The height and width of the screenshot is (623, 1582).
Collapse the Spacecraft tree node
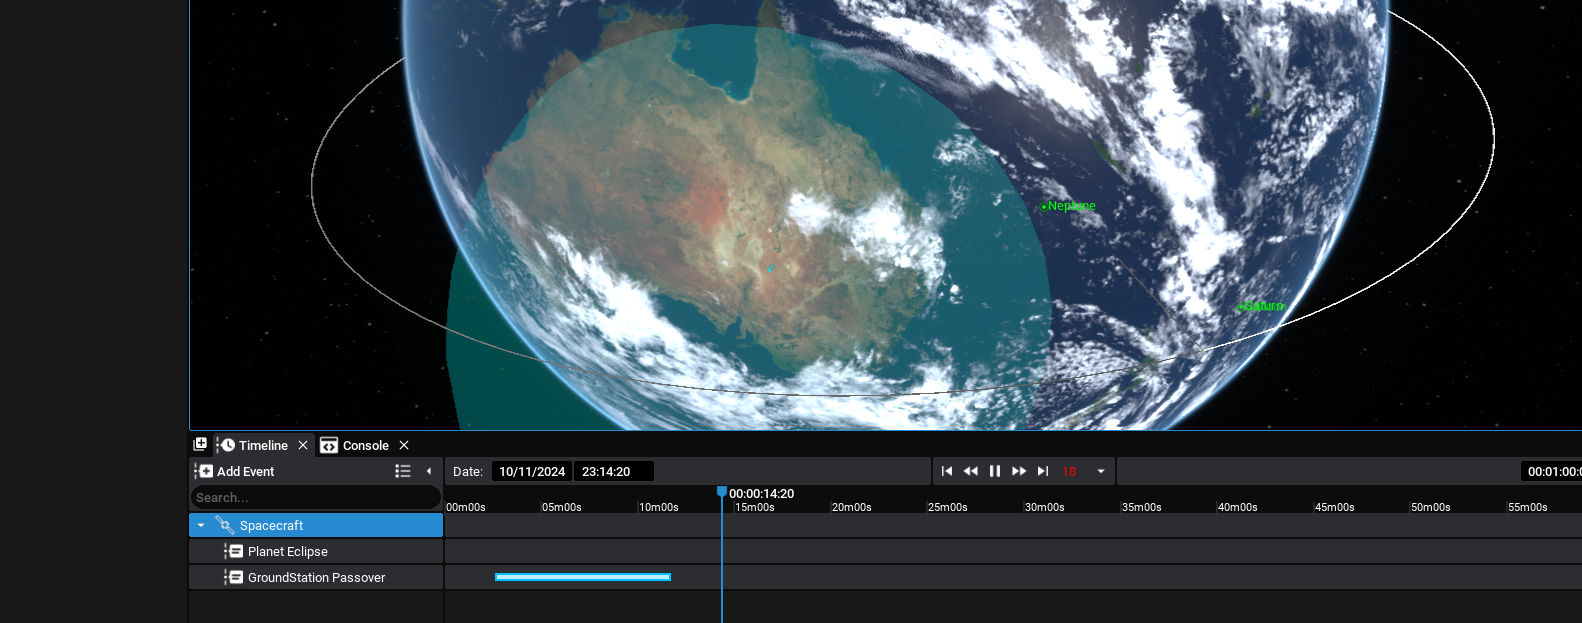[x=201, y=525]
